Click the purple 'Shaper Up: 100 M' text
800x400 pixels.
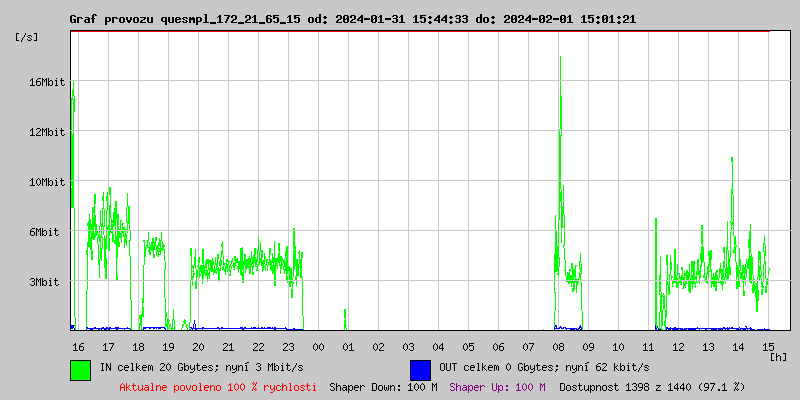[x=497, y=386]
